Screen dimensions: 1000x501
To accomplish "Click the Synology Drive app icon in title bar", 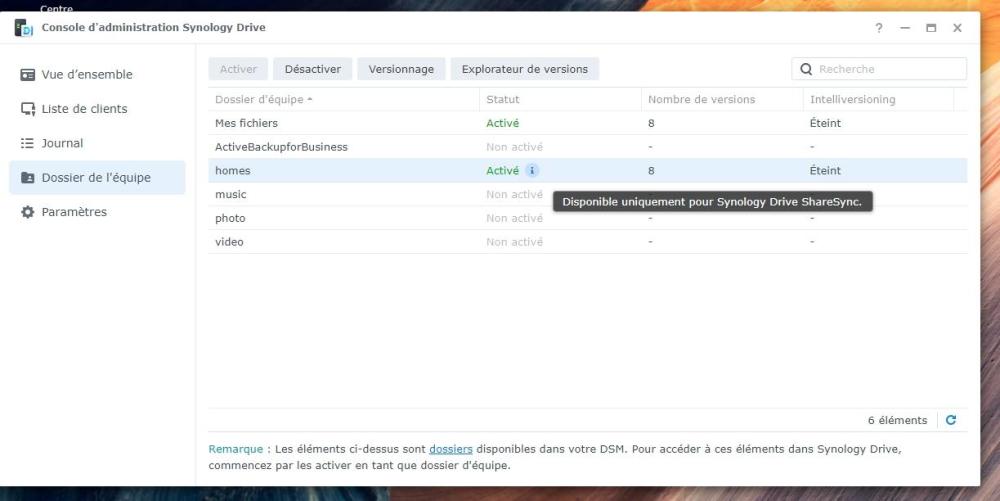I will click(24, 28).
